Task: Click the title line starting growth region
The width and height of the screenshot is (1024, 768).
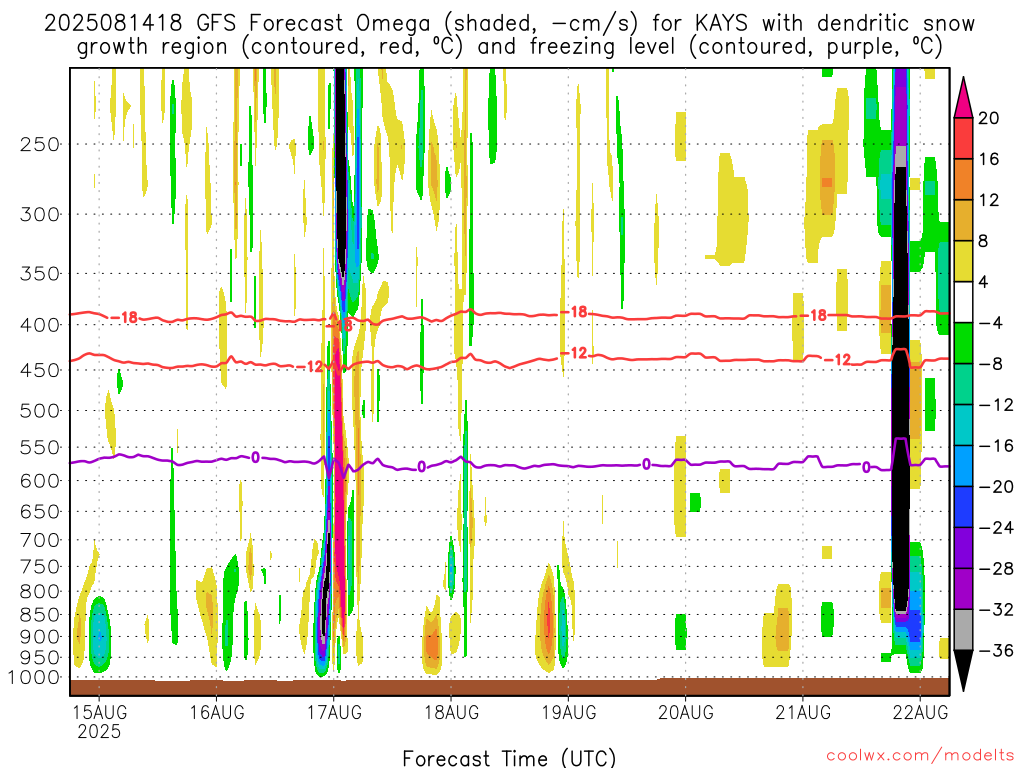Action: click(x=509, y=47)
